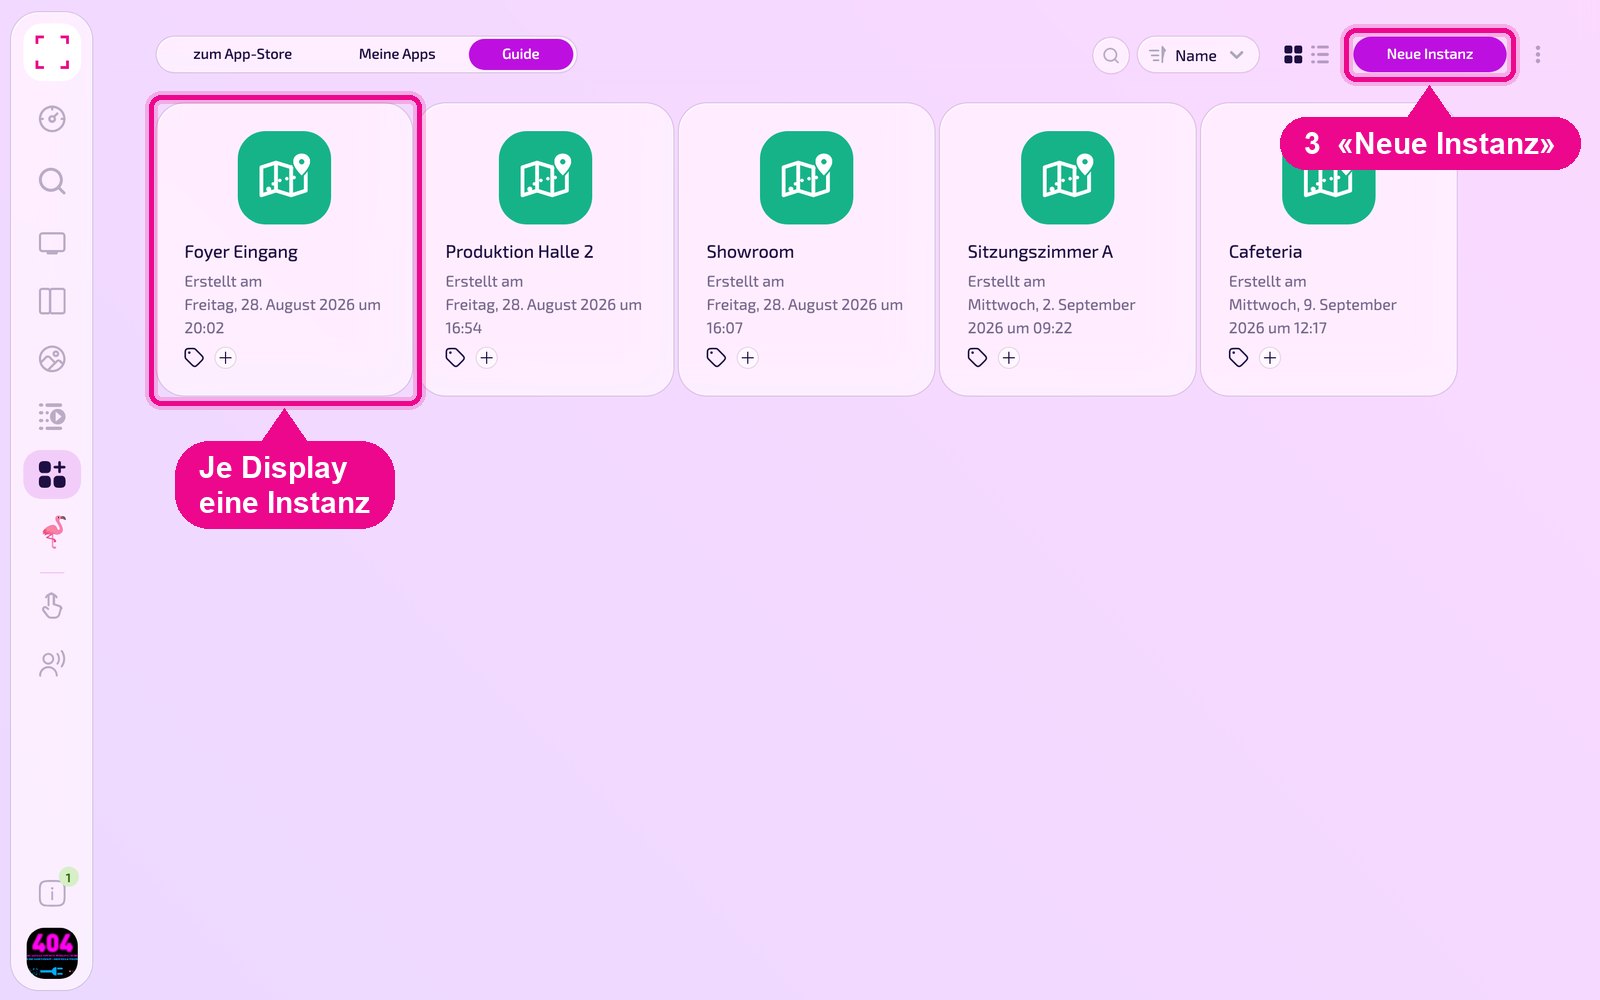This screenshot has width=1600, height=1000.
Task: Click the green map icon on Sitzungszimmer A card
Action: (x=1067, y=178)
